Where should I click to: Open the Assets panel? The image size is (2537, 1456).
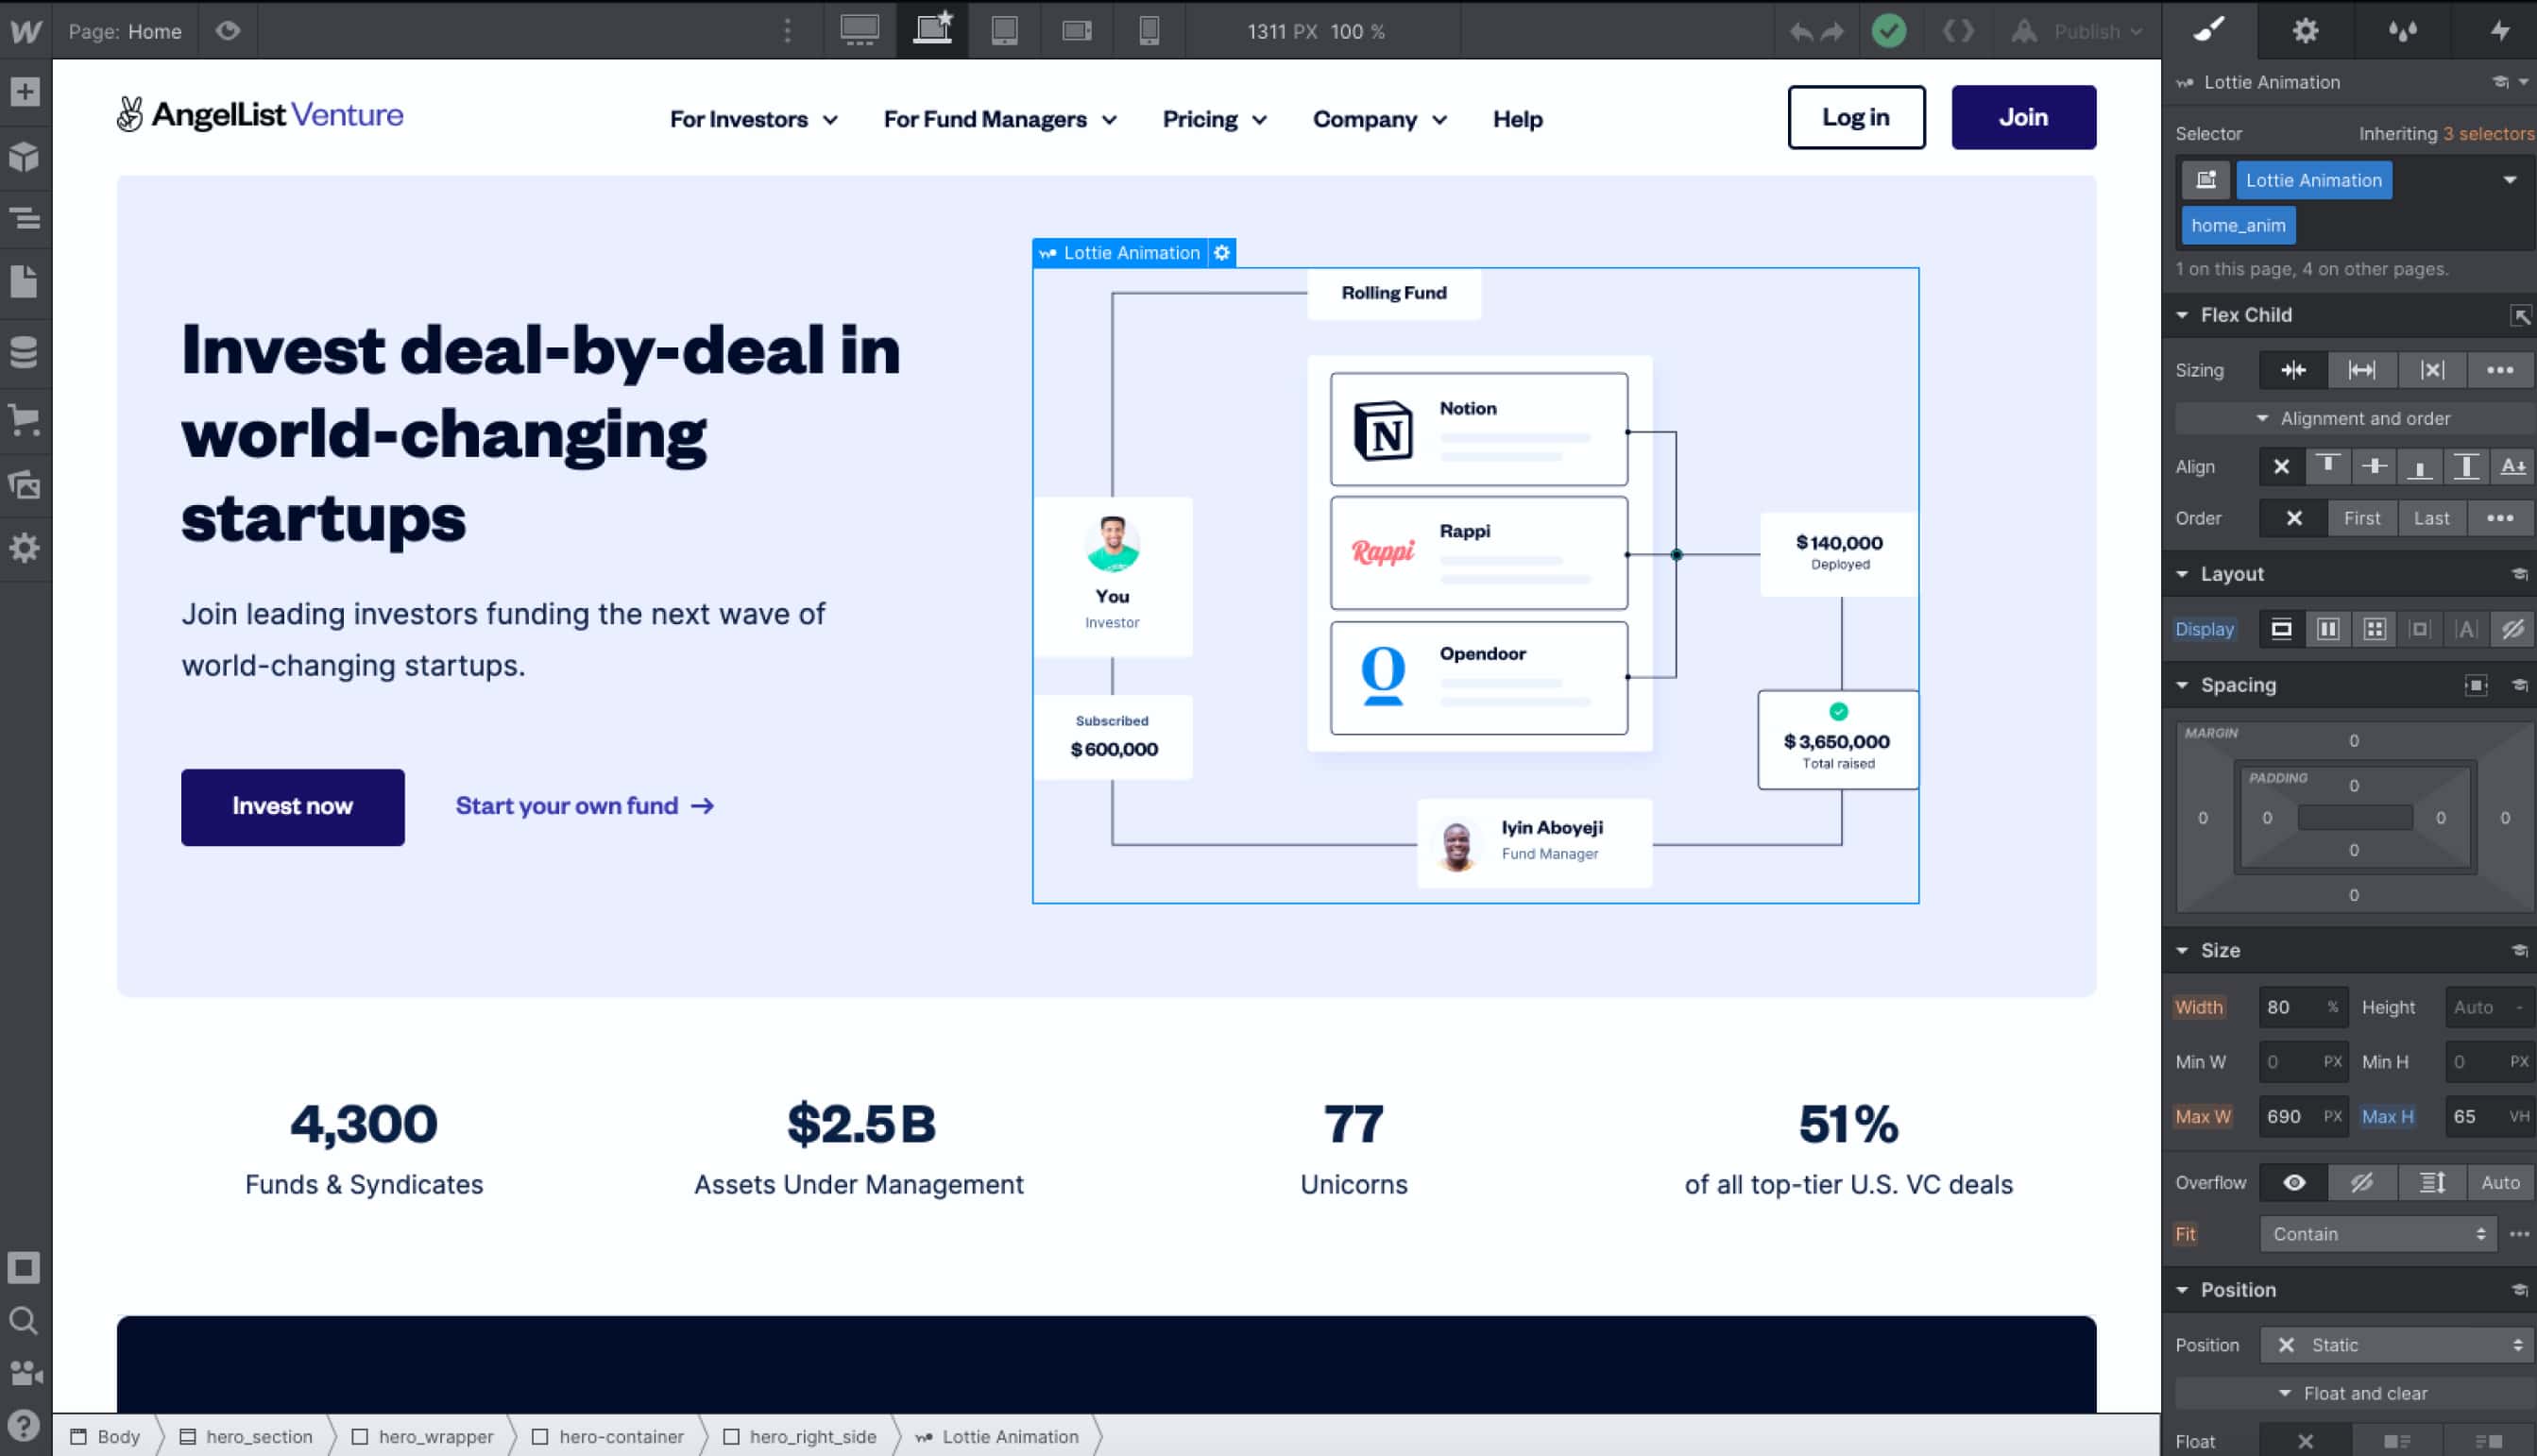click(24, 485)
